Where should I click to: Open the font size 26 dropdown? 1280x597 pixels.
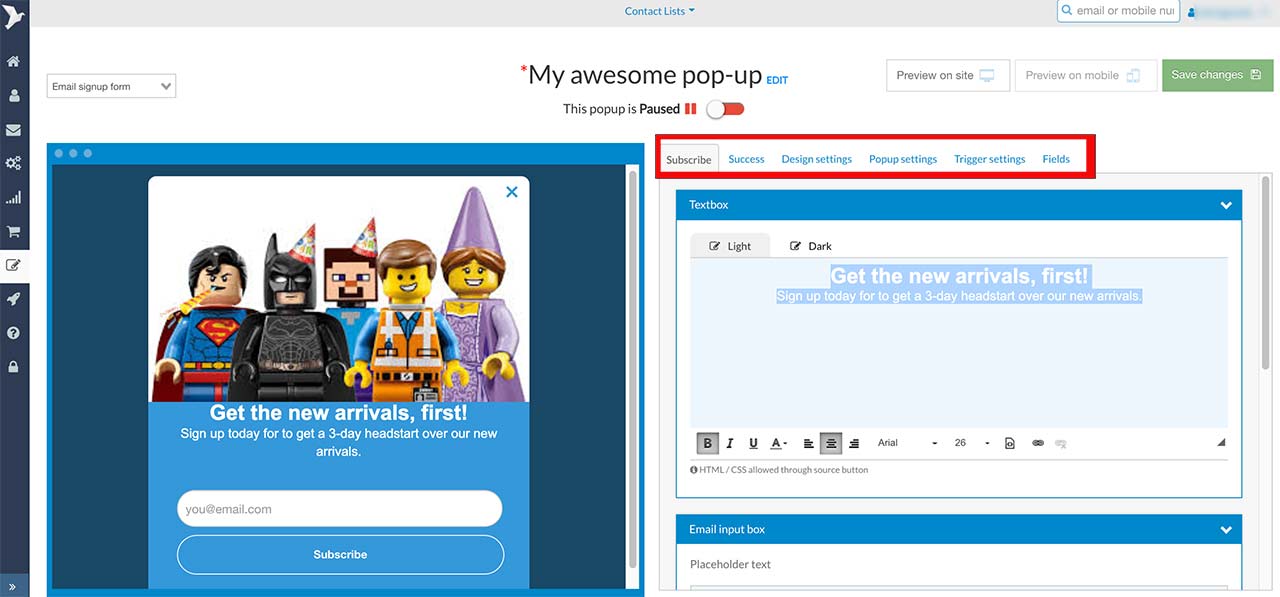pyautogui.click(x=971, y=443)
